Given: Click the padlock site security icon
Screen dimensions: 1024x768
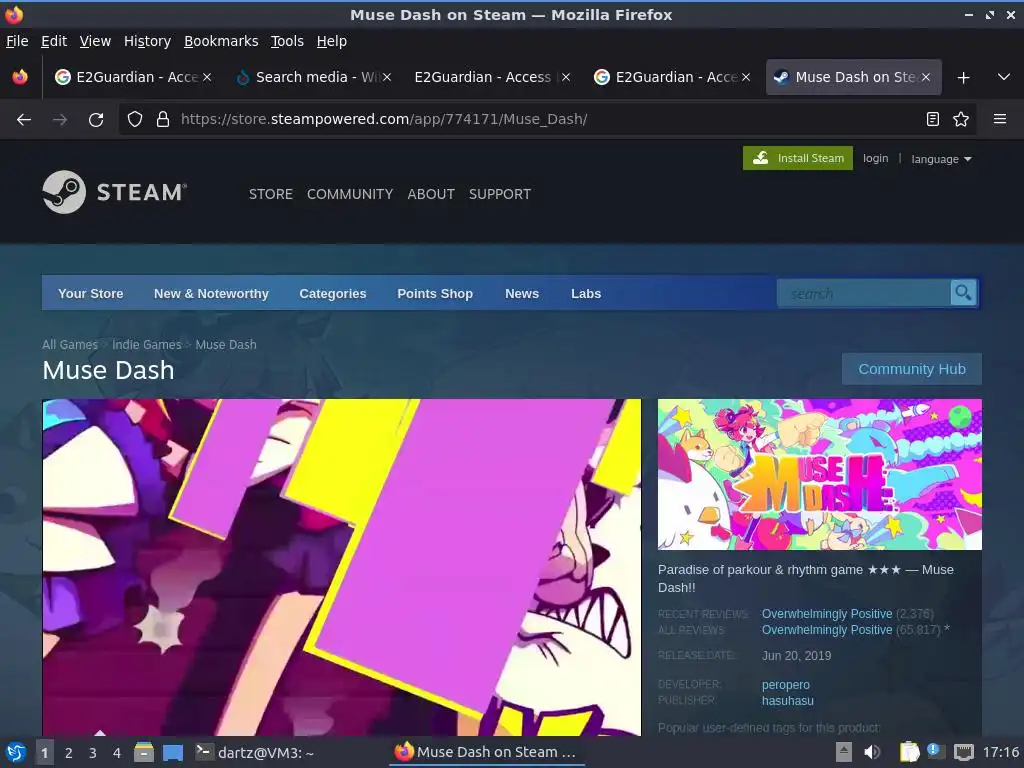Looking at the screenshot, I should point(163,120).
